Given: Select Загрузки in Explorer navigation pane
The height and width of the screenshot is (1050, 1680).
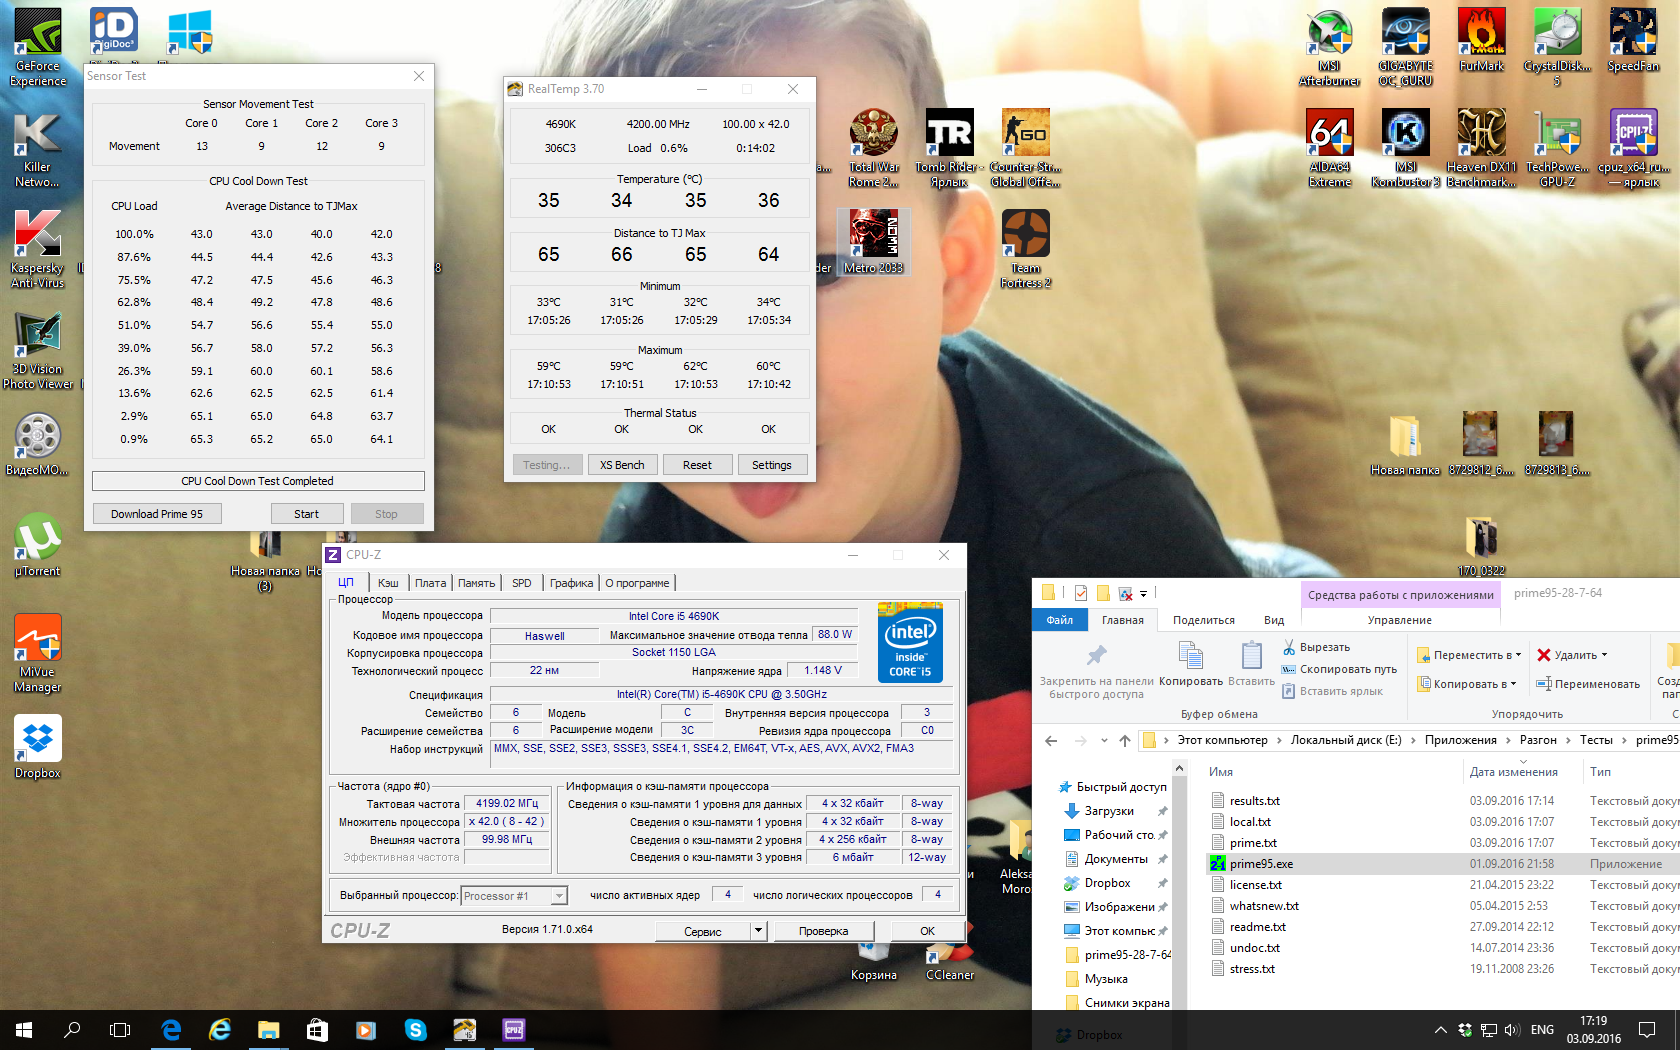Looking at the screenshot, I should coord(1109,811).
